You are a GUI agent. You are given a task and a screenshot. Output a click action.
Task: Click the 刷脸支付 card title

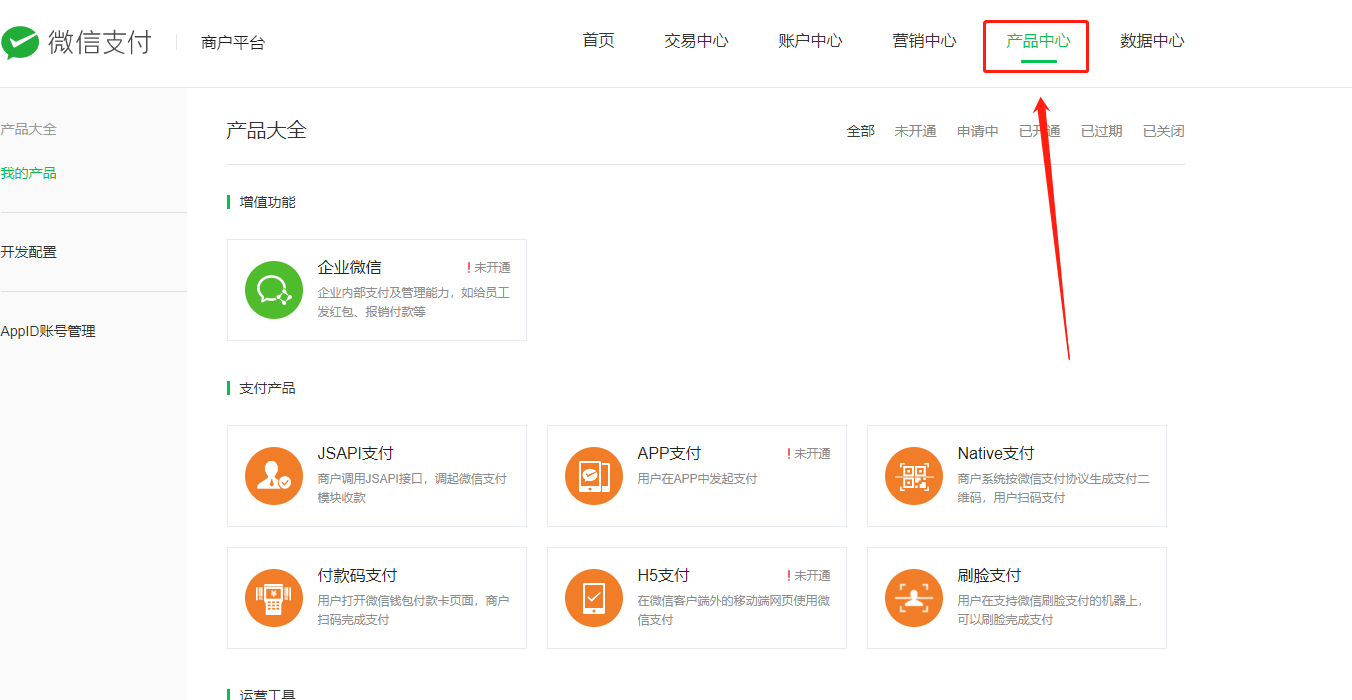989,576
